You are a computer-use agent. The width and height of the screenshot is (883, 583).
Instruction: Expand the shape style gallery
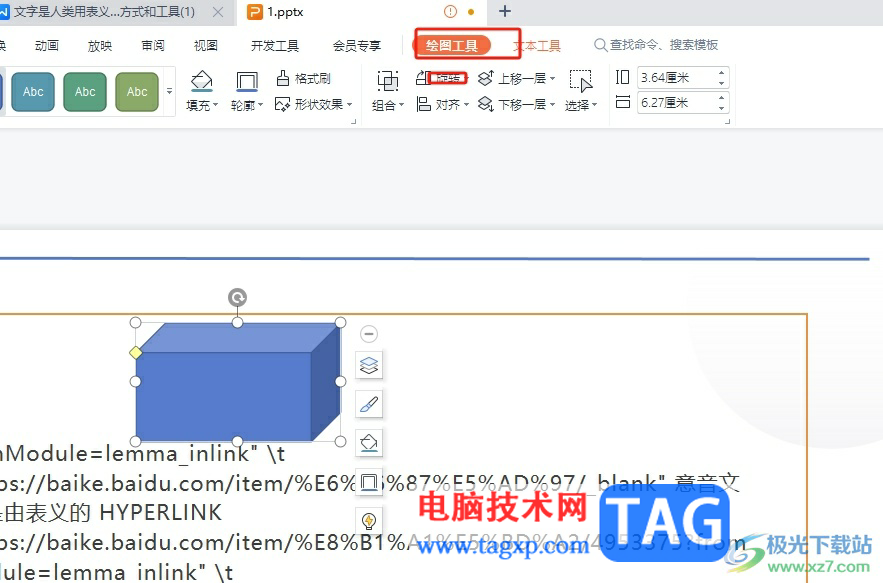point(170,91)
